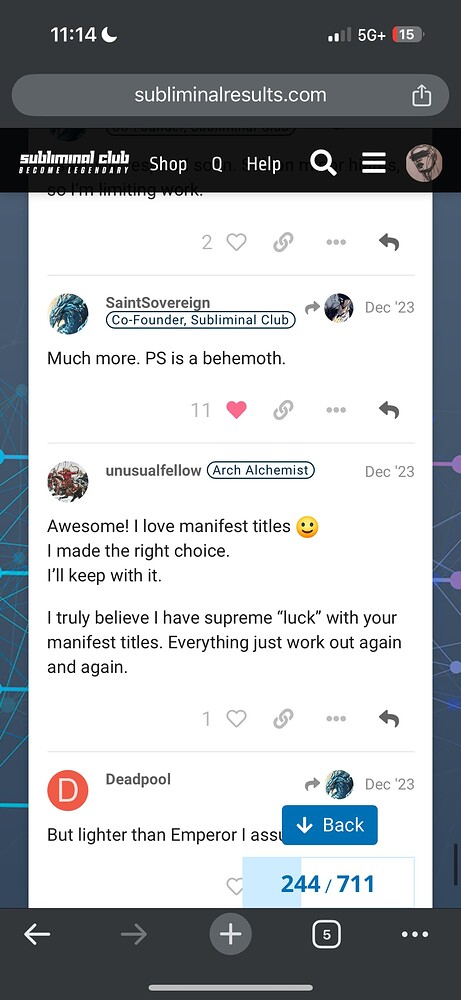Show more actions on SaintSovereign's post

336,410
